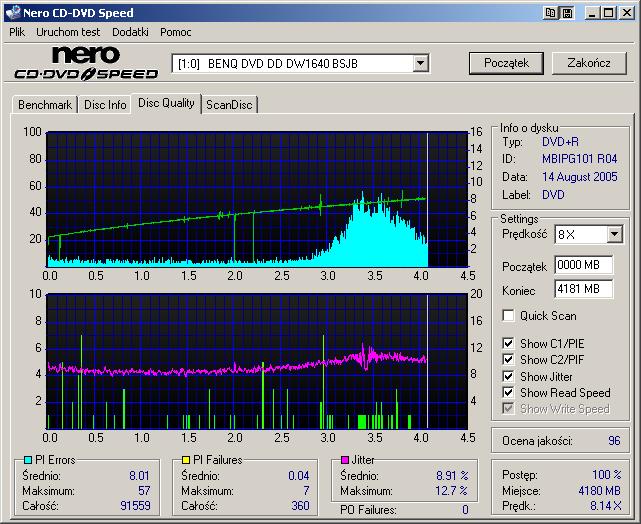Toggle Show Jitter checkbox
This screenshot has height=524, width=641.
tap(508, 376)
